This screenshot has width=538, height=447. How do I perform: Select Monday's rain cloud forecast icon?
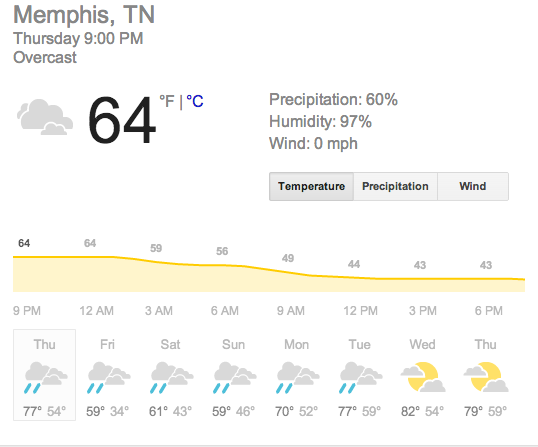pos(298,377)
